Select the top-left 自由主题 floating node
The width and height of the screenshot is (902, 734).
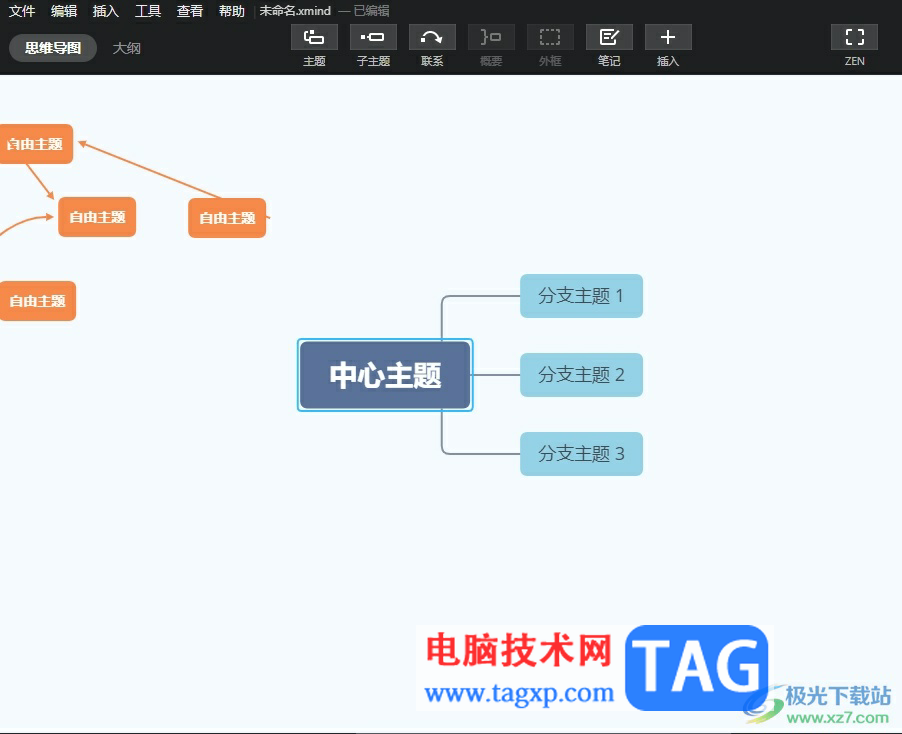[x=36, y=144]
